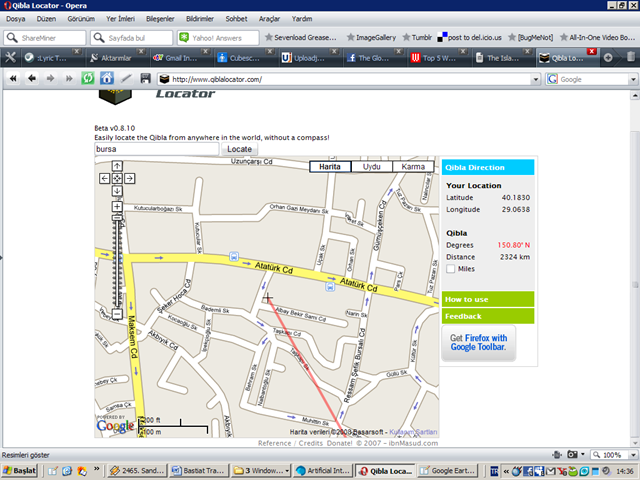Viewport: 640px width, 480px height.
Task: Open the Google search engine dropdown
Action: click(633, 79)
